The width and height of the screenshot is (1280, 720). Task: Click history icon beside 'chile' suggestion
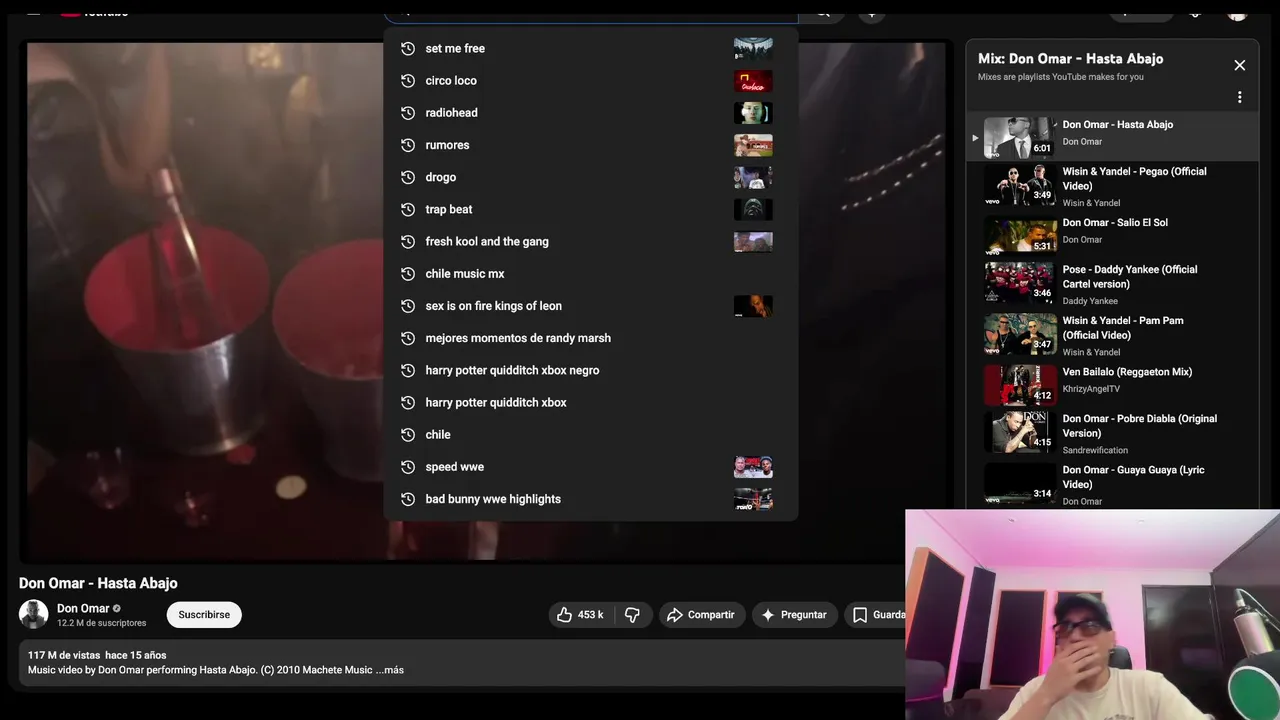[408, 435]
